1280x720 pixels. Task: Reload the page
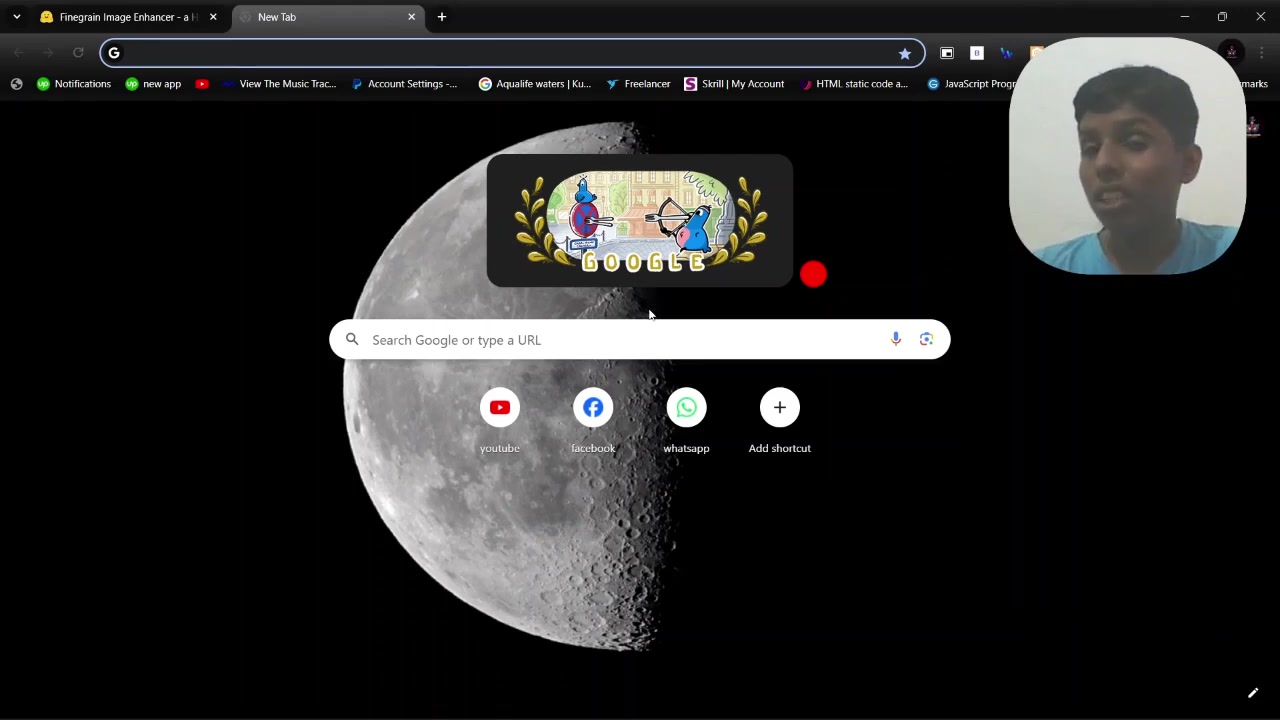pos(78,53)
